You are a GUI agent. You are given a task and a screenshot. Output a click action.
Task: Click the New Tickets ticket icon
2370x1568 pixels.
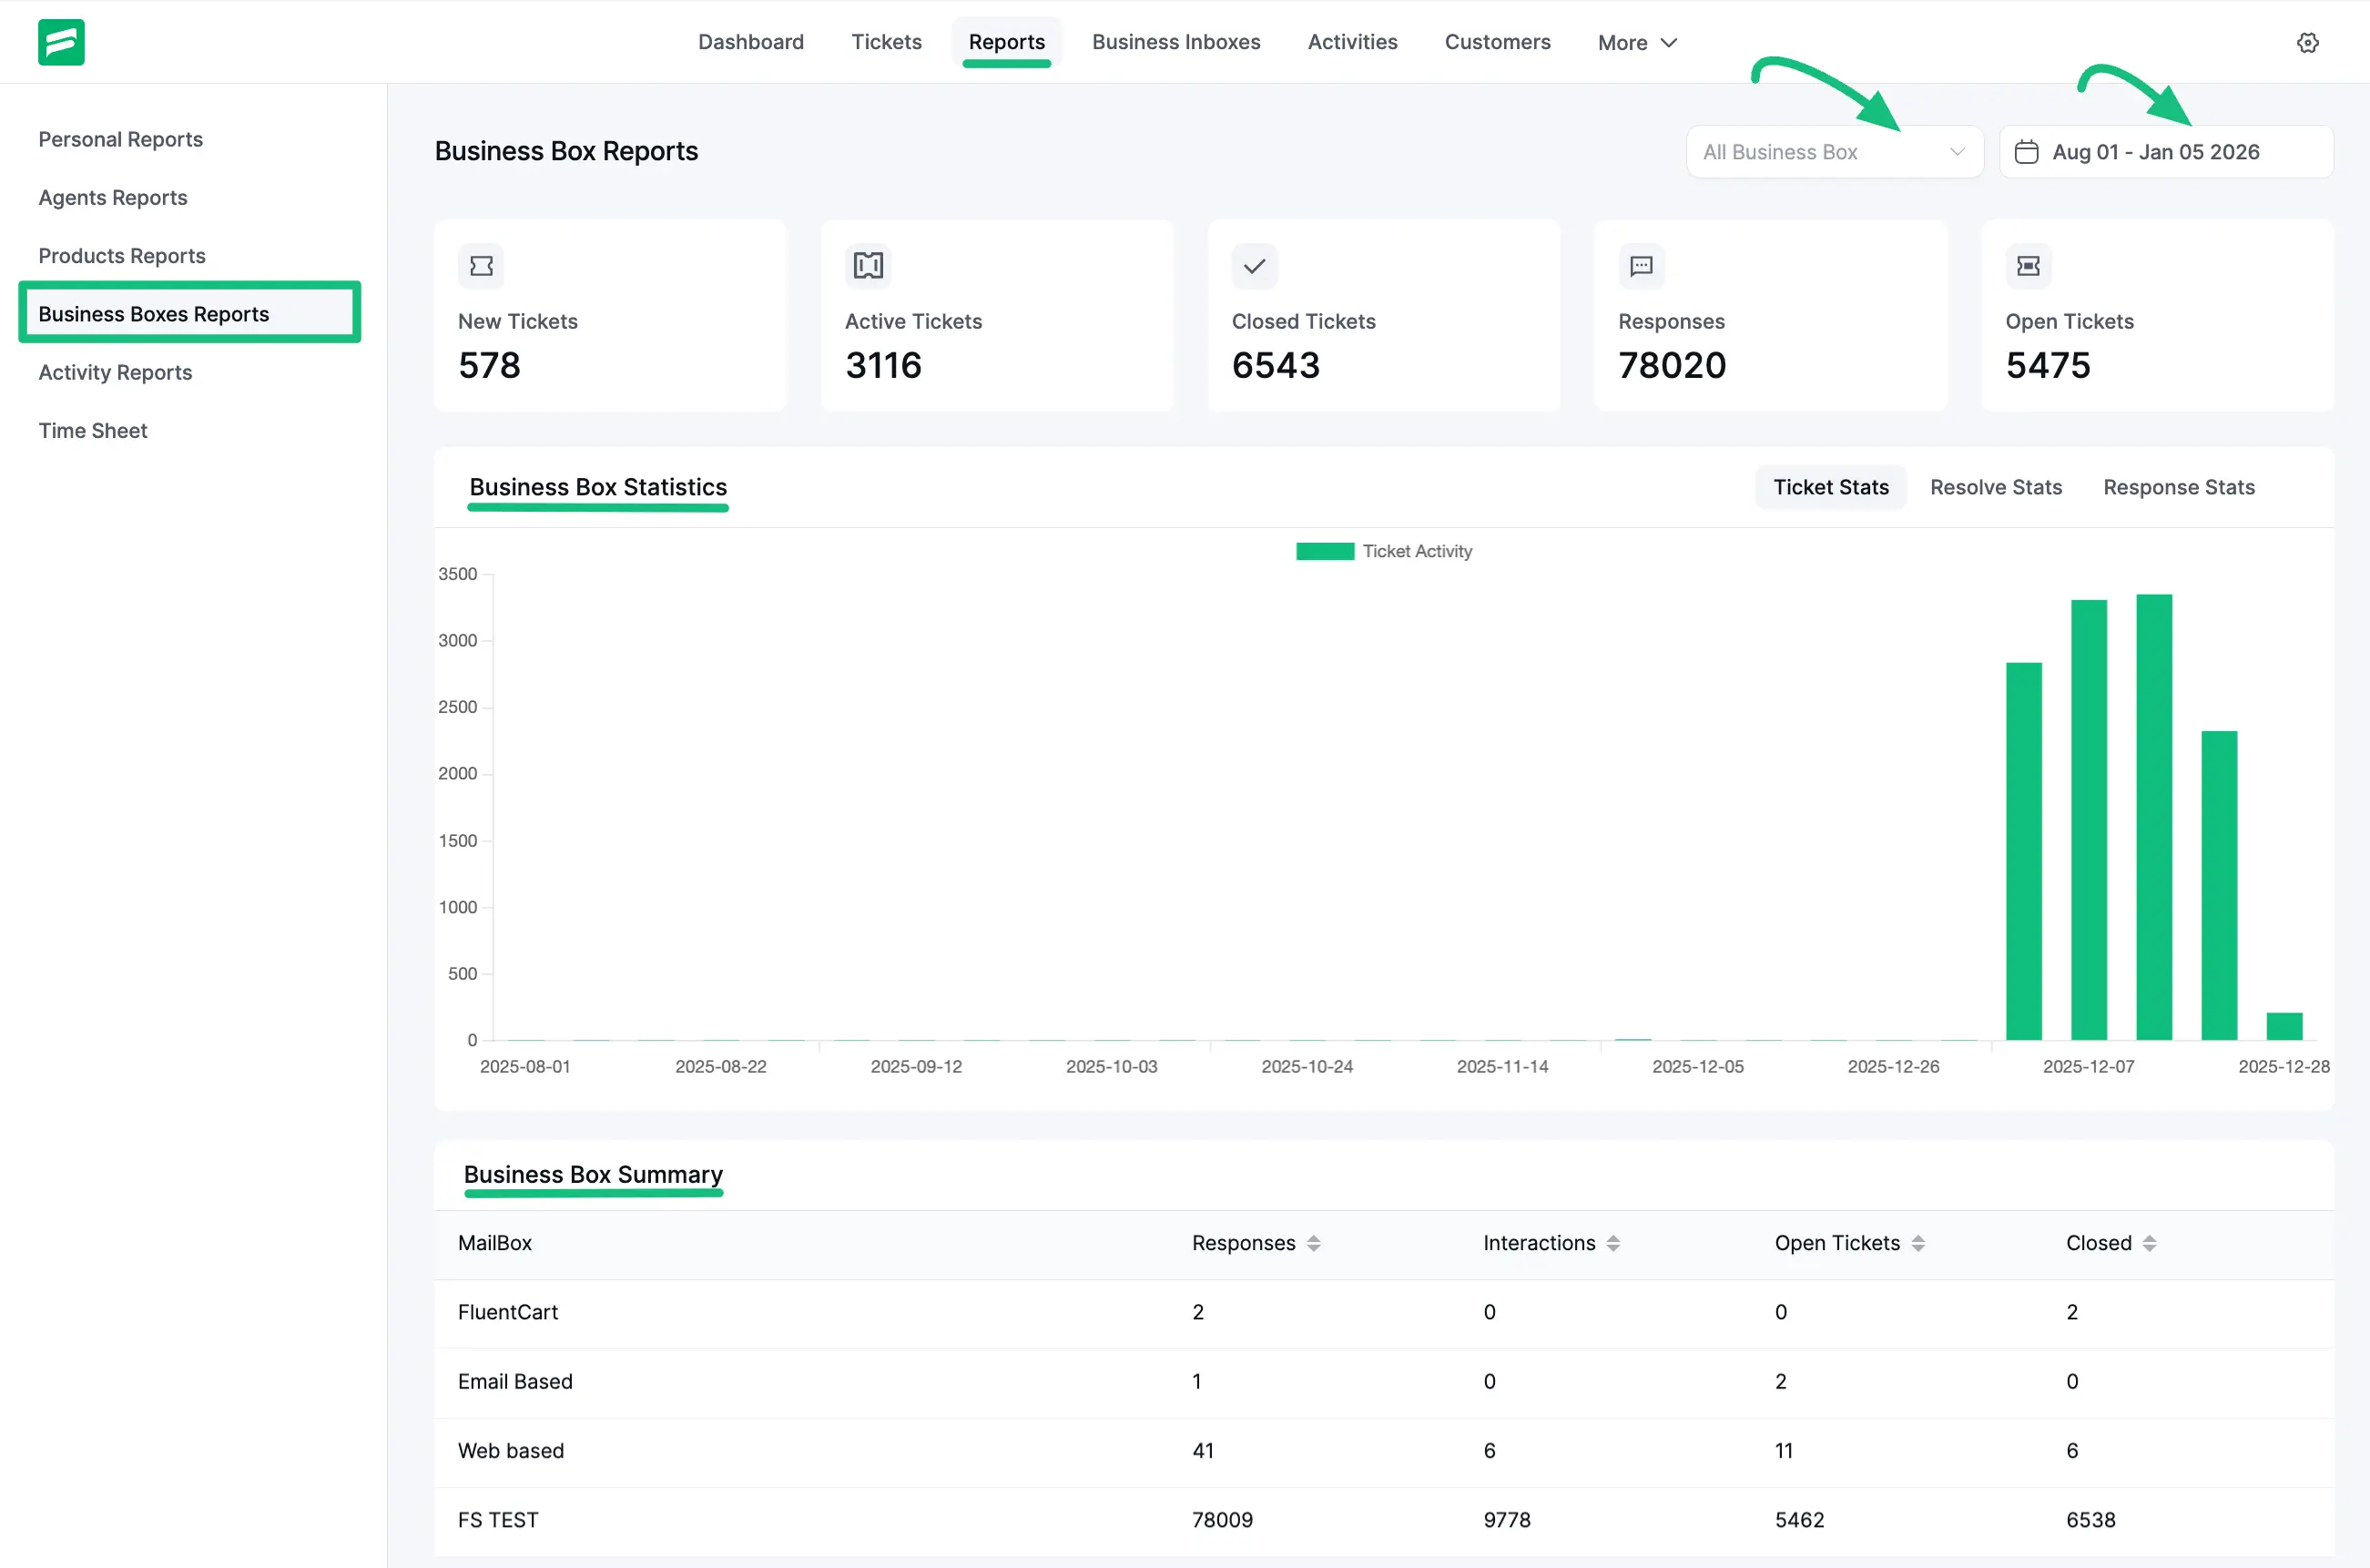pos(481,265)
